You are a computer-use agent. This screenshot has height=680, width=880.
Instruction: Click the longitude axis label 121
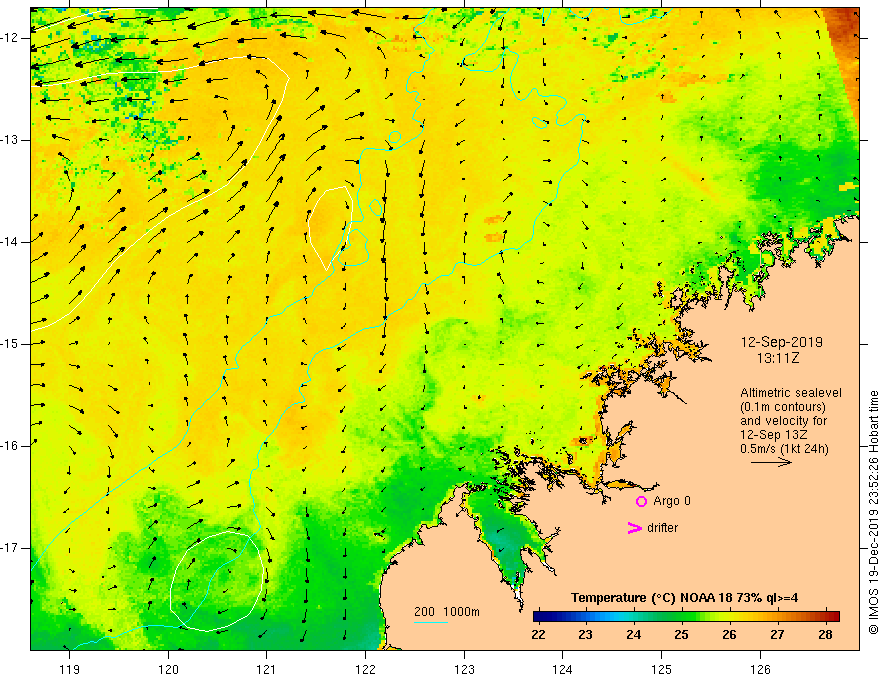pos(267,669)
